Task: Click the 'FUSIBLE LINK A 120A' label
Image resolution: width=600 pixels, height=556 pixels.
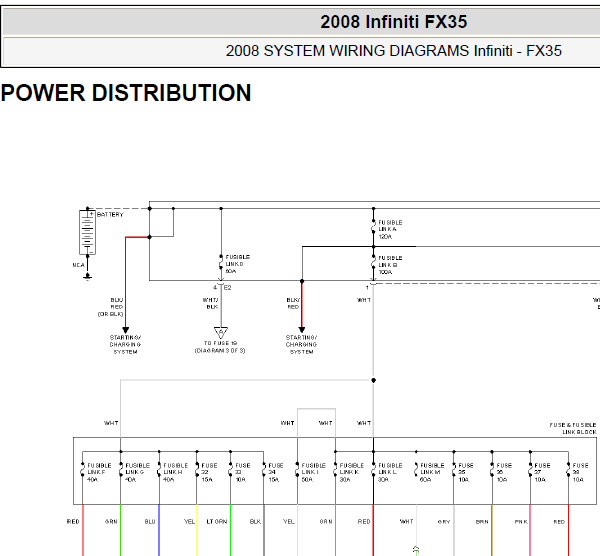Action: [390, 229]
